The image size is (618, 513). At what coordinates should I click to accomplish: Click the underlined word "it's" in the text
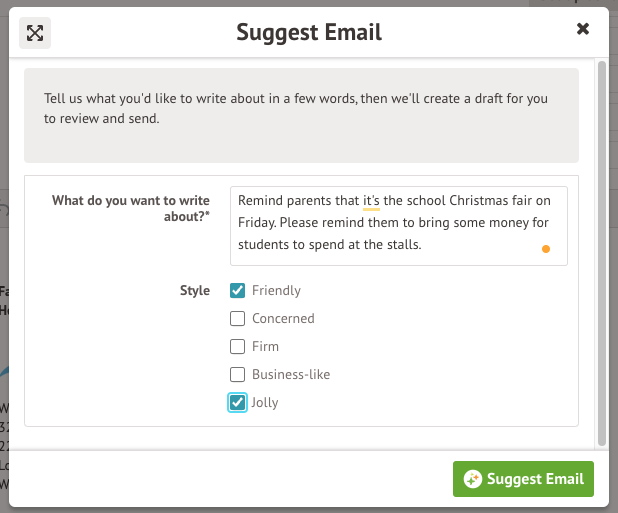[371, 200]
